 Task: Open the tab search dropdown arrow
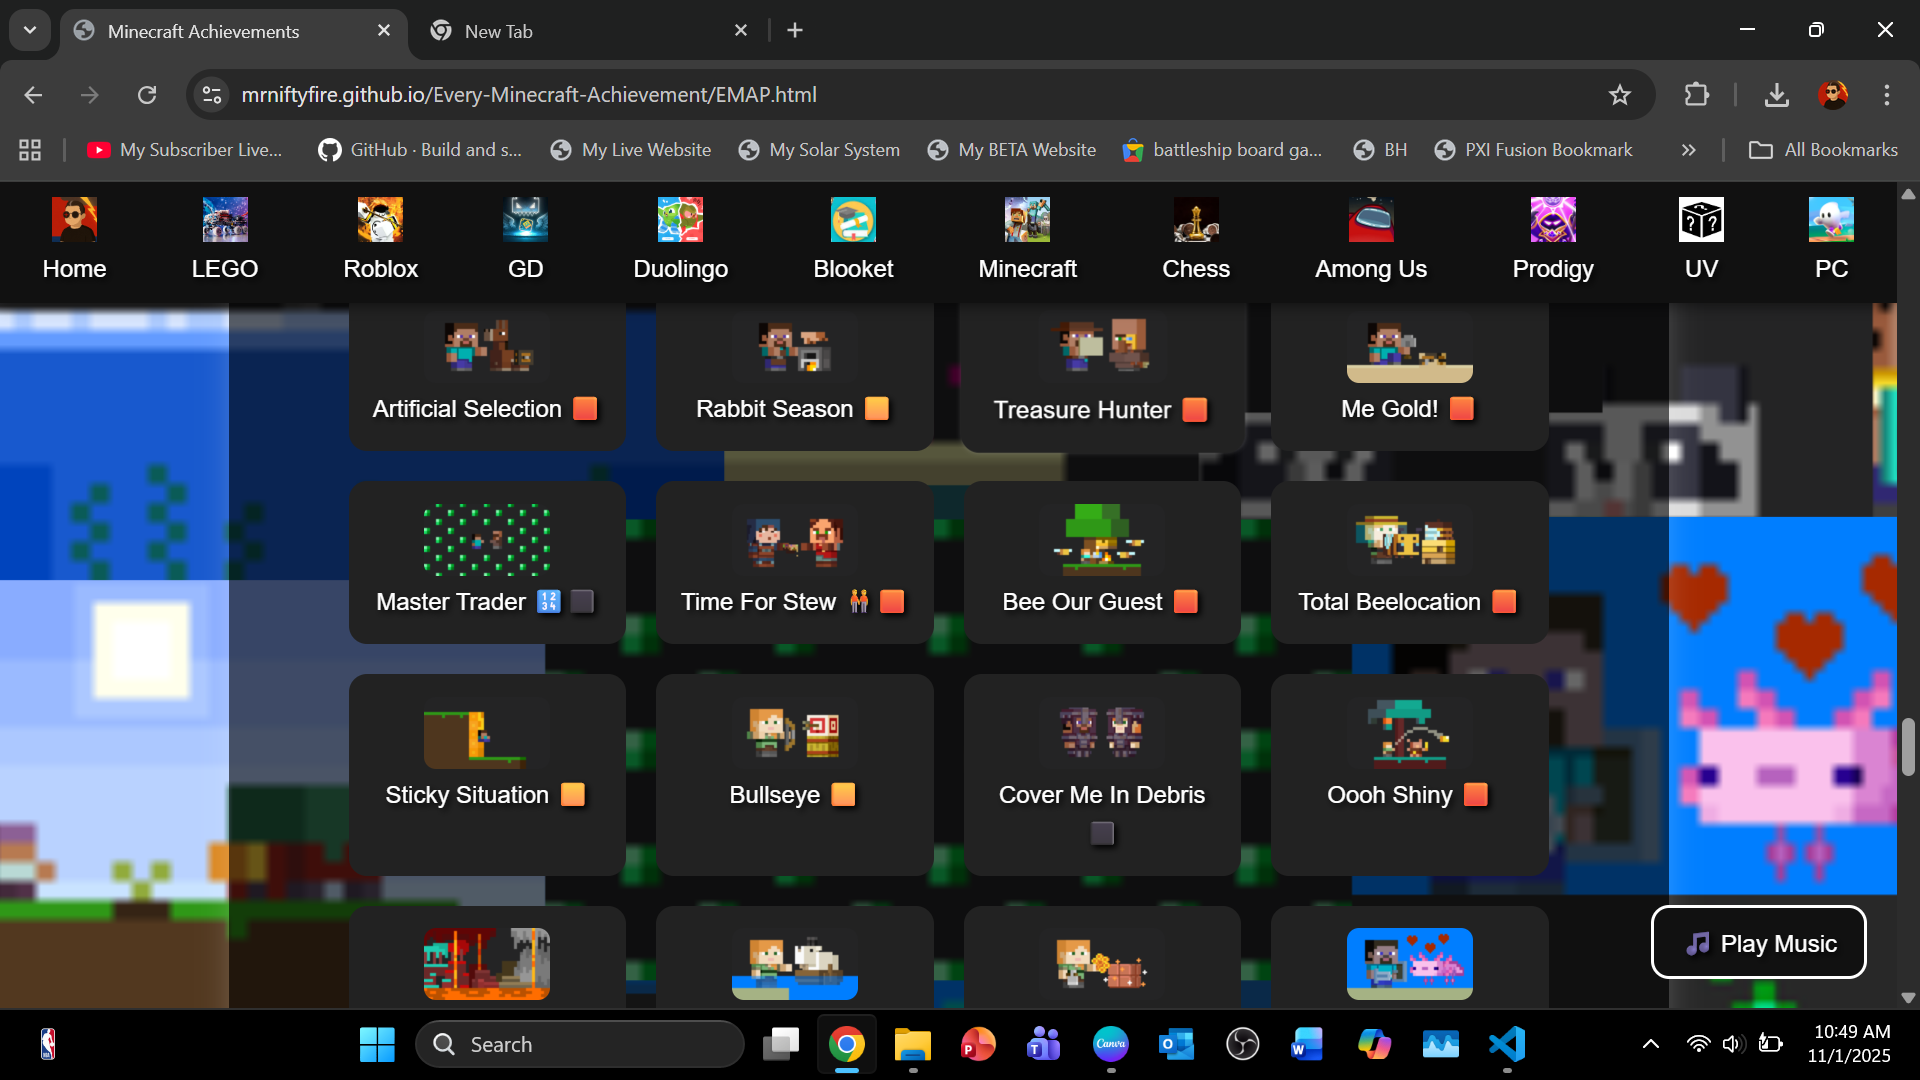tap(30, 30)
